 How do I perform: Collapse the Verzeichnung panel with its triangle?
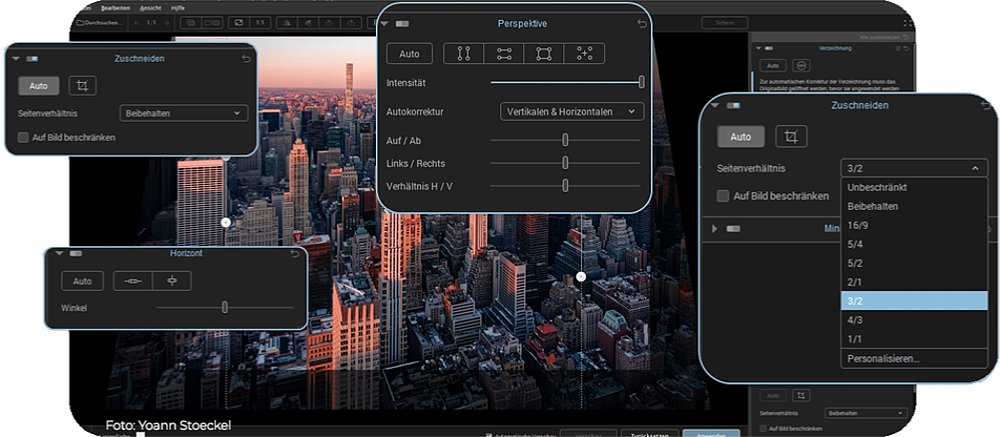click(758, 48)
